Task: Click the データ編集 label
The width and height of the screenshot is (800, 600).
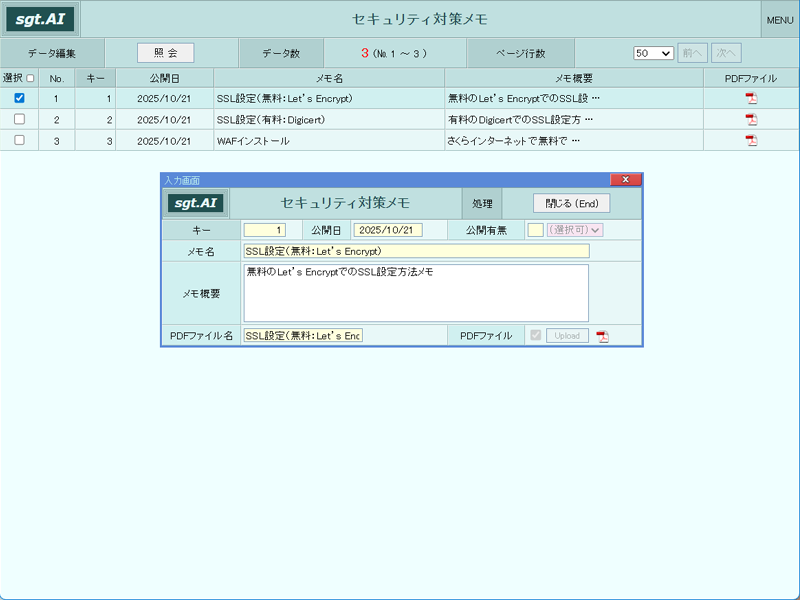Action: tap(52, 53)
